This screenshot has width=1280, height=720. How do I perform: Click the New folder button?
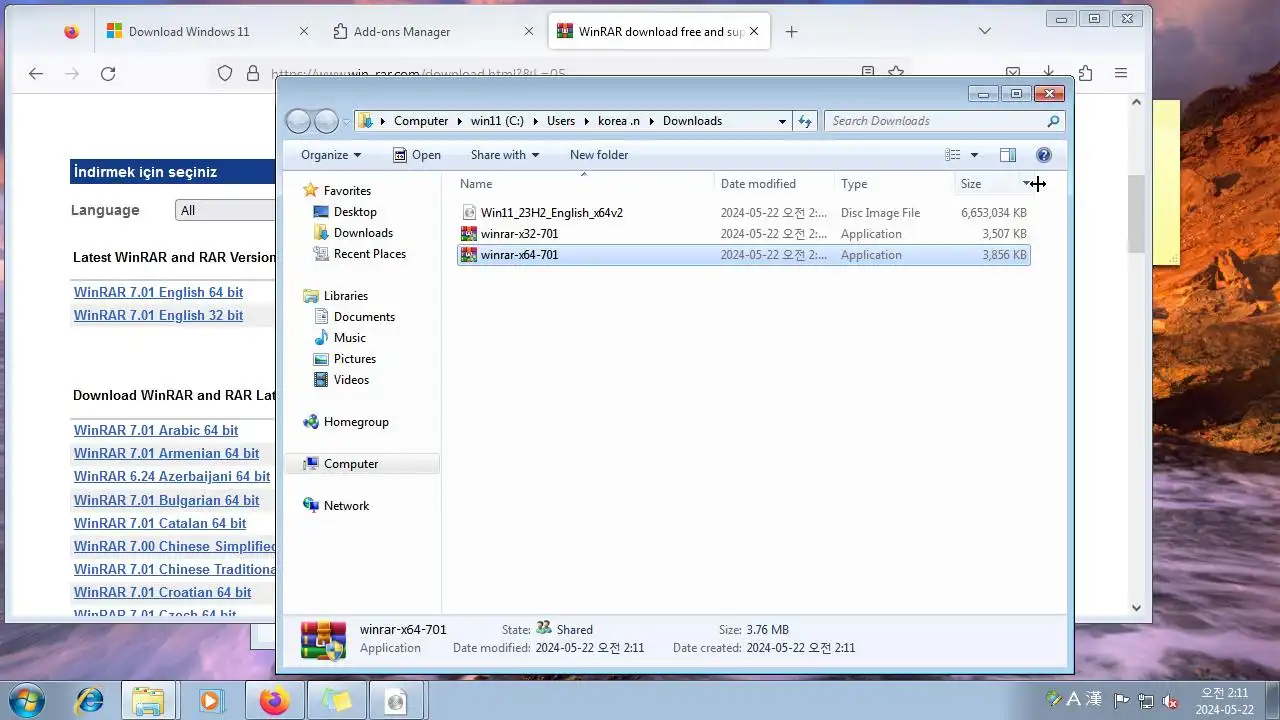point(599,155)
